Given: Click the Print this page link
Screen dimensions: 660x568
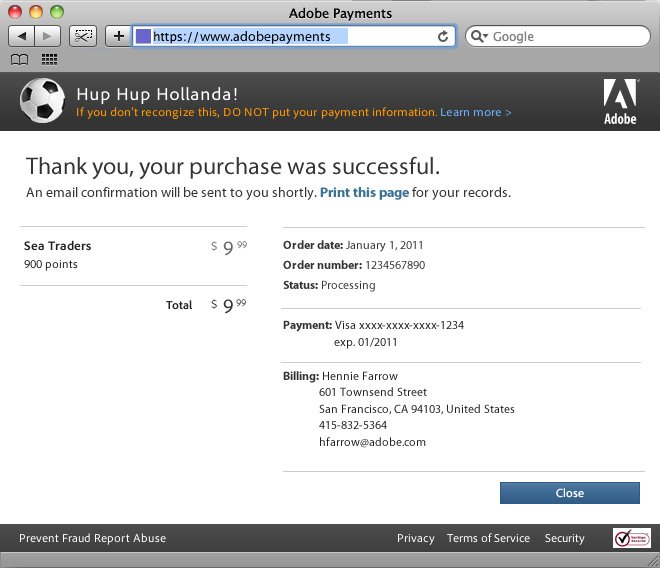Looking at the screenshot, I should (364, 192).
